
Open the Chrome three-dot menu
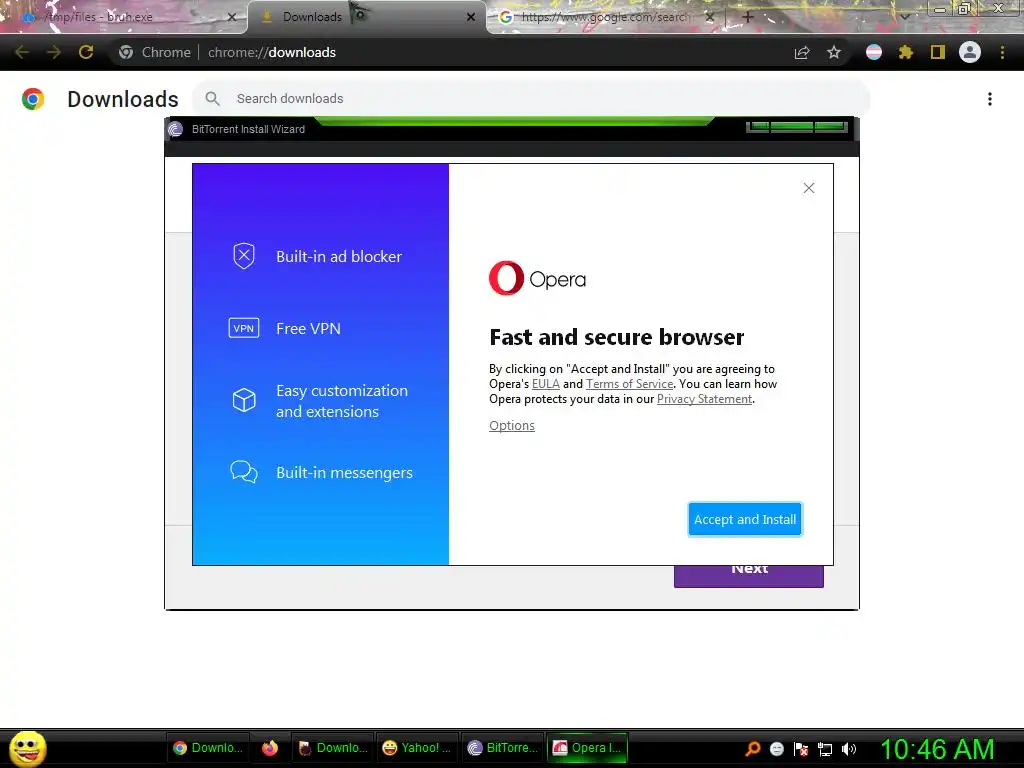1002,52
